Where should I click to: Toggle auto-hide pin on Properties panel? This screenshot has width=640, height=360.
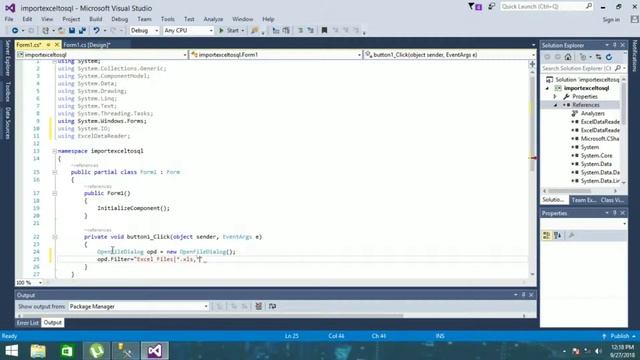click(x=615, y=213)
